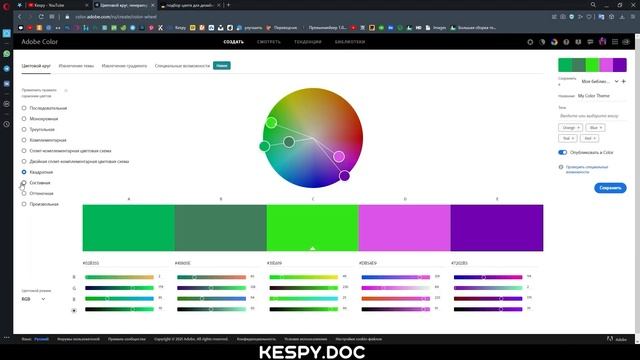Open the СМОТРЕТЬ navigation item
The width and height of the screenshot is (640, 360).
[x=269, y=42]
